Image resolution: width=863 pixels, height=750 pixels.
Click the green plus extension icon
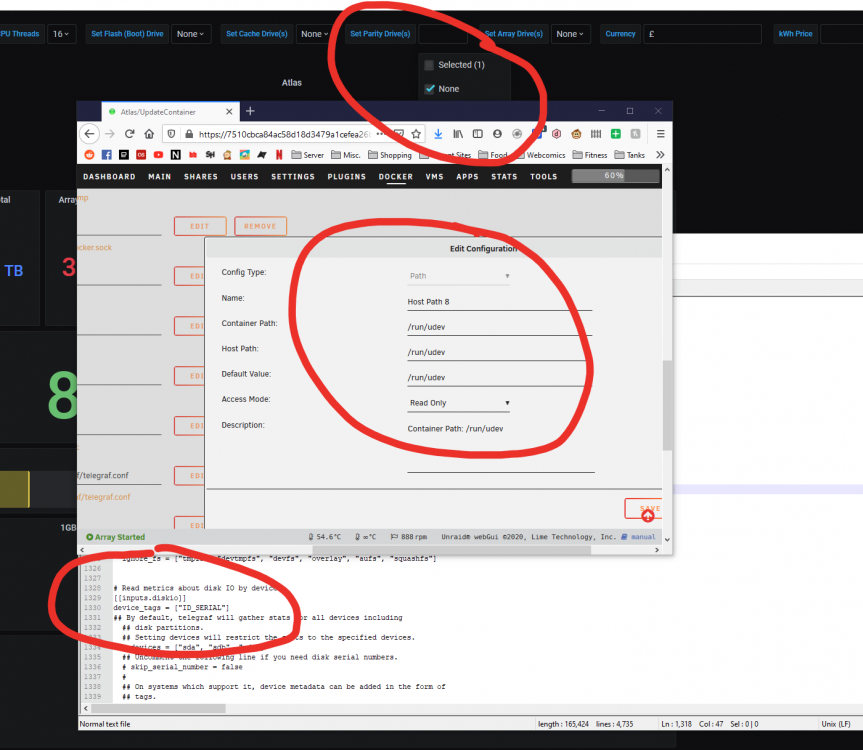(616, 134)
